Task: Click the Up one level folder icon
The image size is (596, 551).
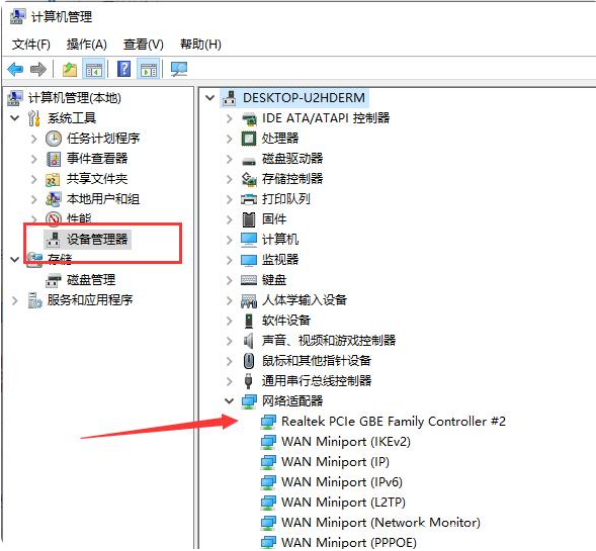Action: click(70, 70)
